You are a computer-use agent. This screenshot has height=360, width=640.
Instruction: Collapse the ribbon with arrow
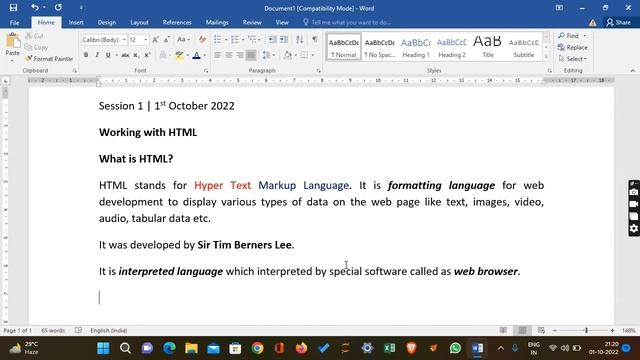pyautogui.click(x=632, y=71)
